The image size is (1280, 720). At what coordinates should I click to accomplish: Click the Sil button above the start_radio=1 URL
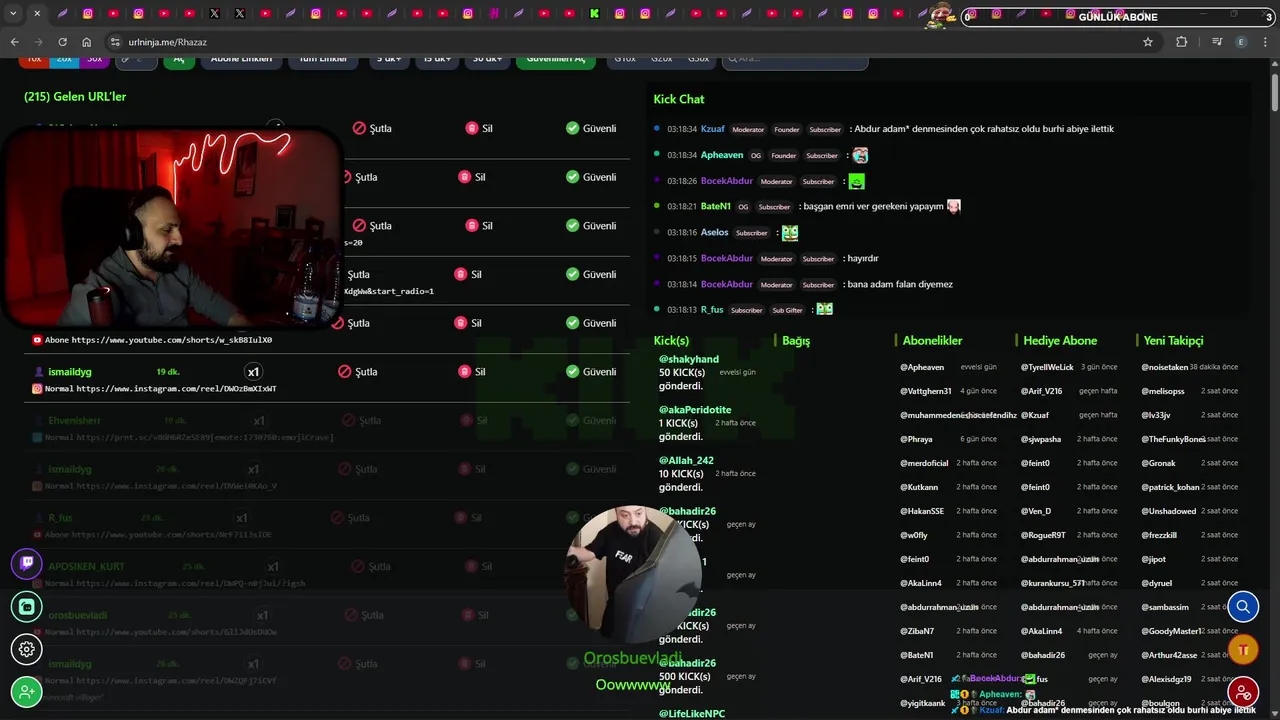click(x=470, y=274)
